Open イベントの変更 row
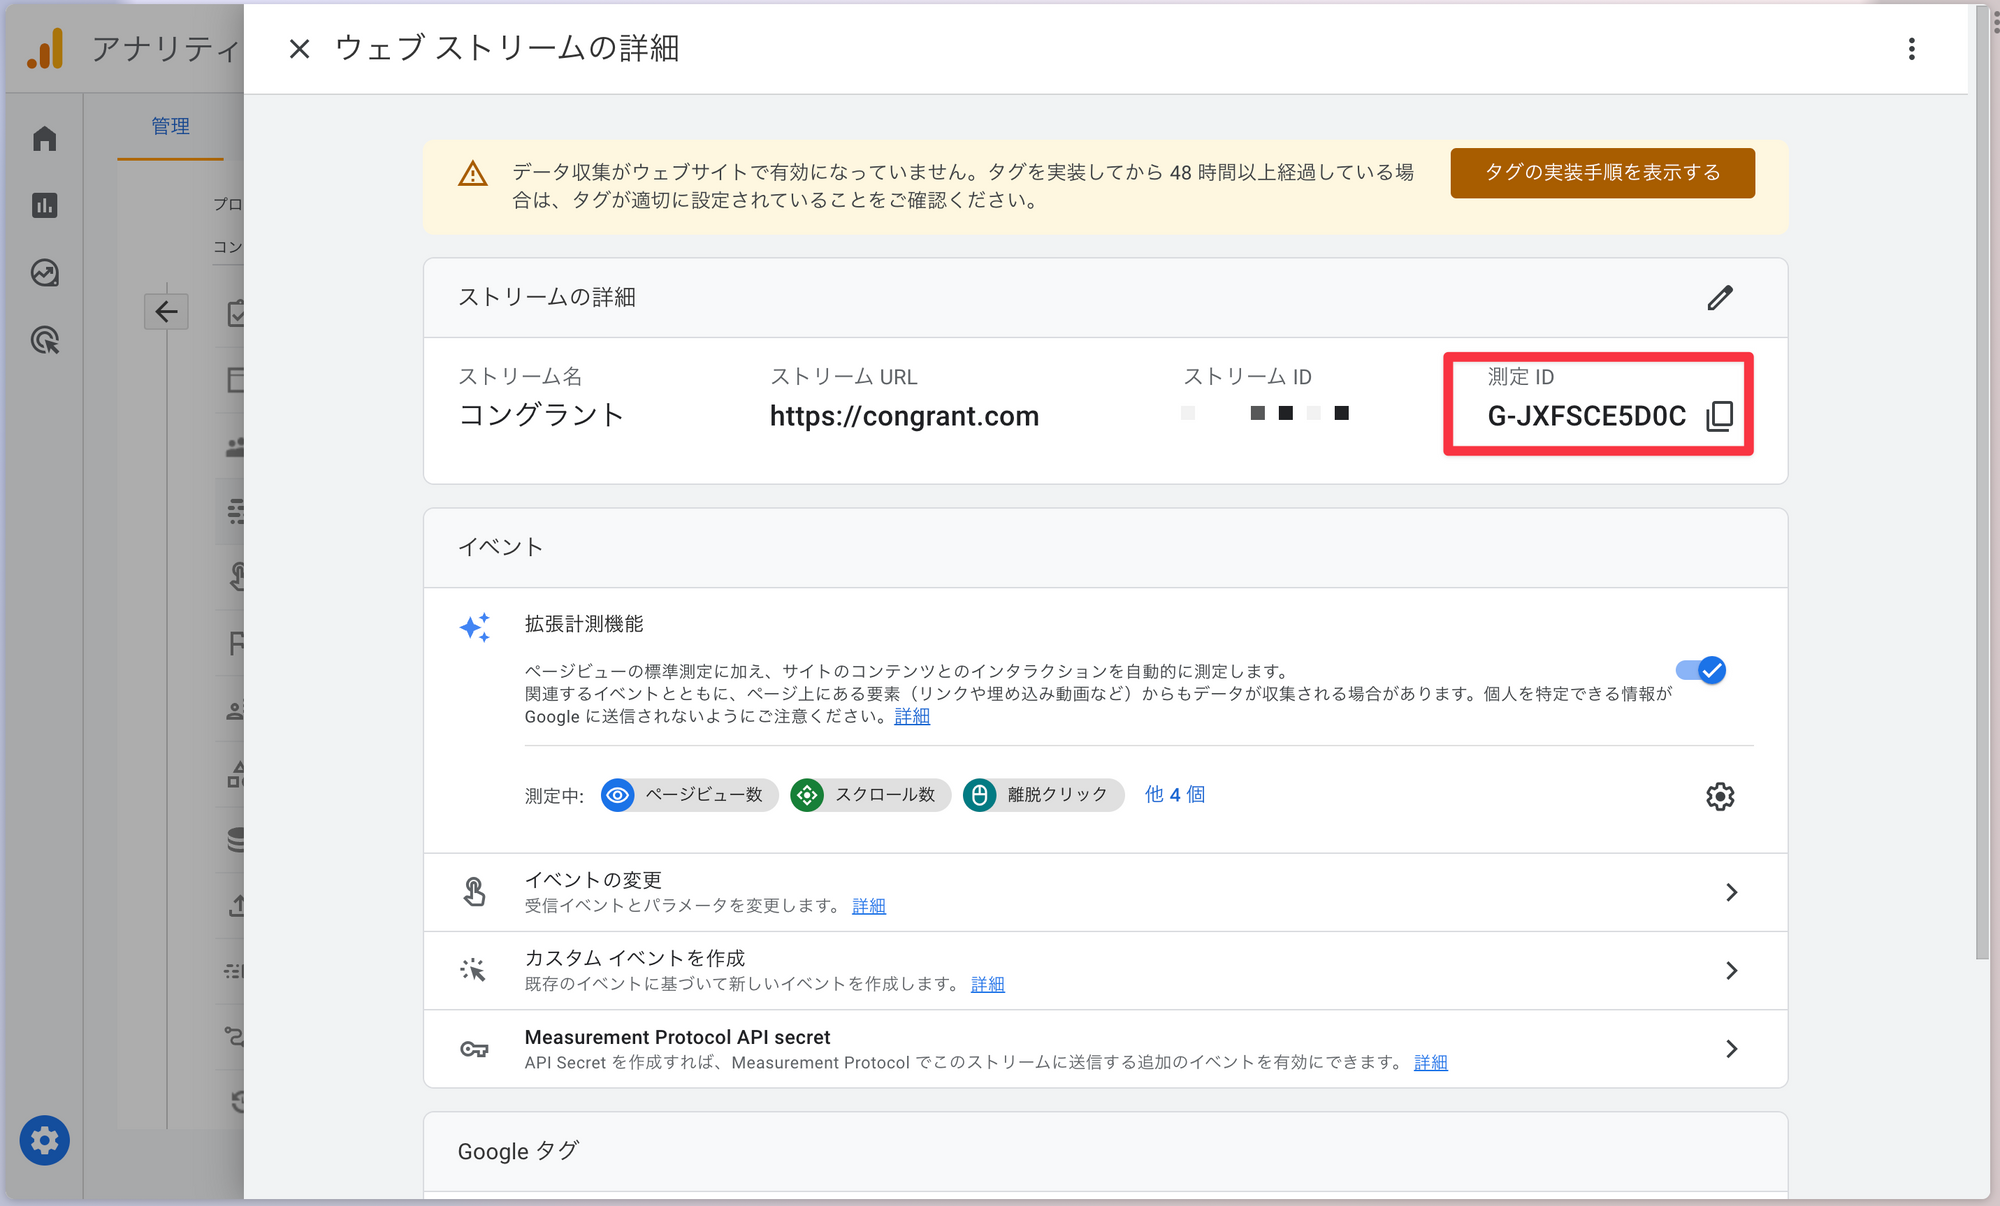 (1105, 892)
